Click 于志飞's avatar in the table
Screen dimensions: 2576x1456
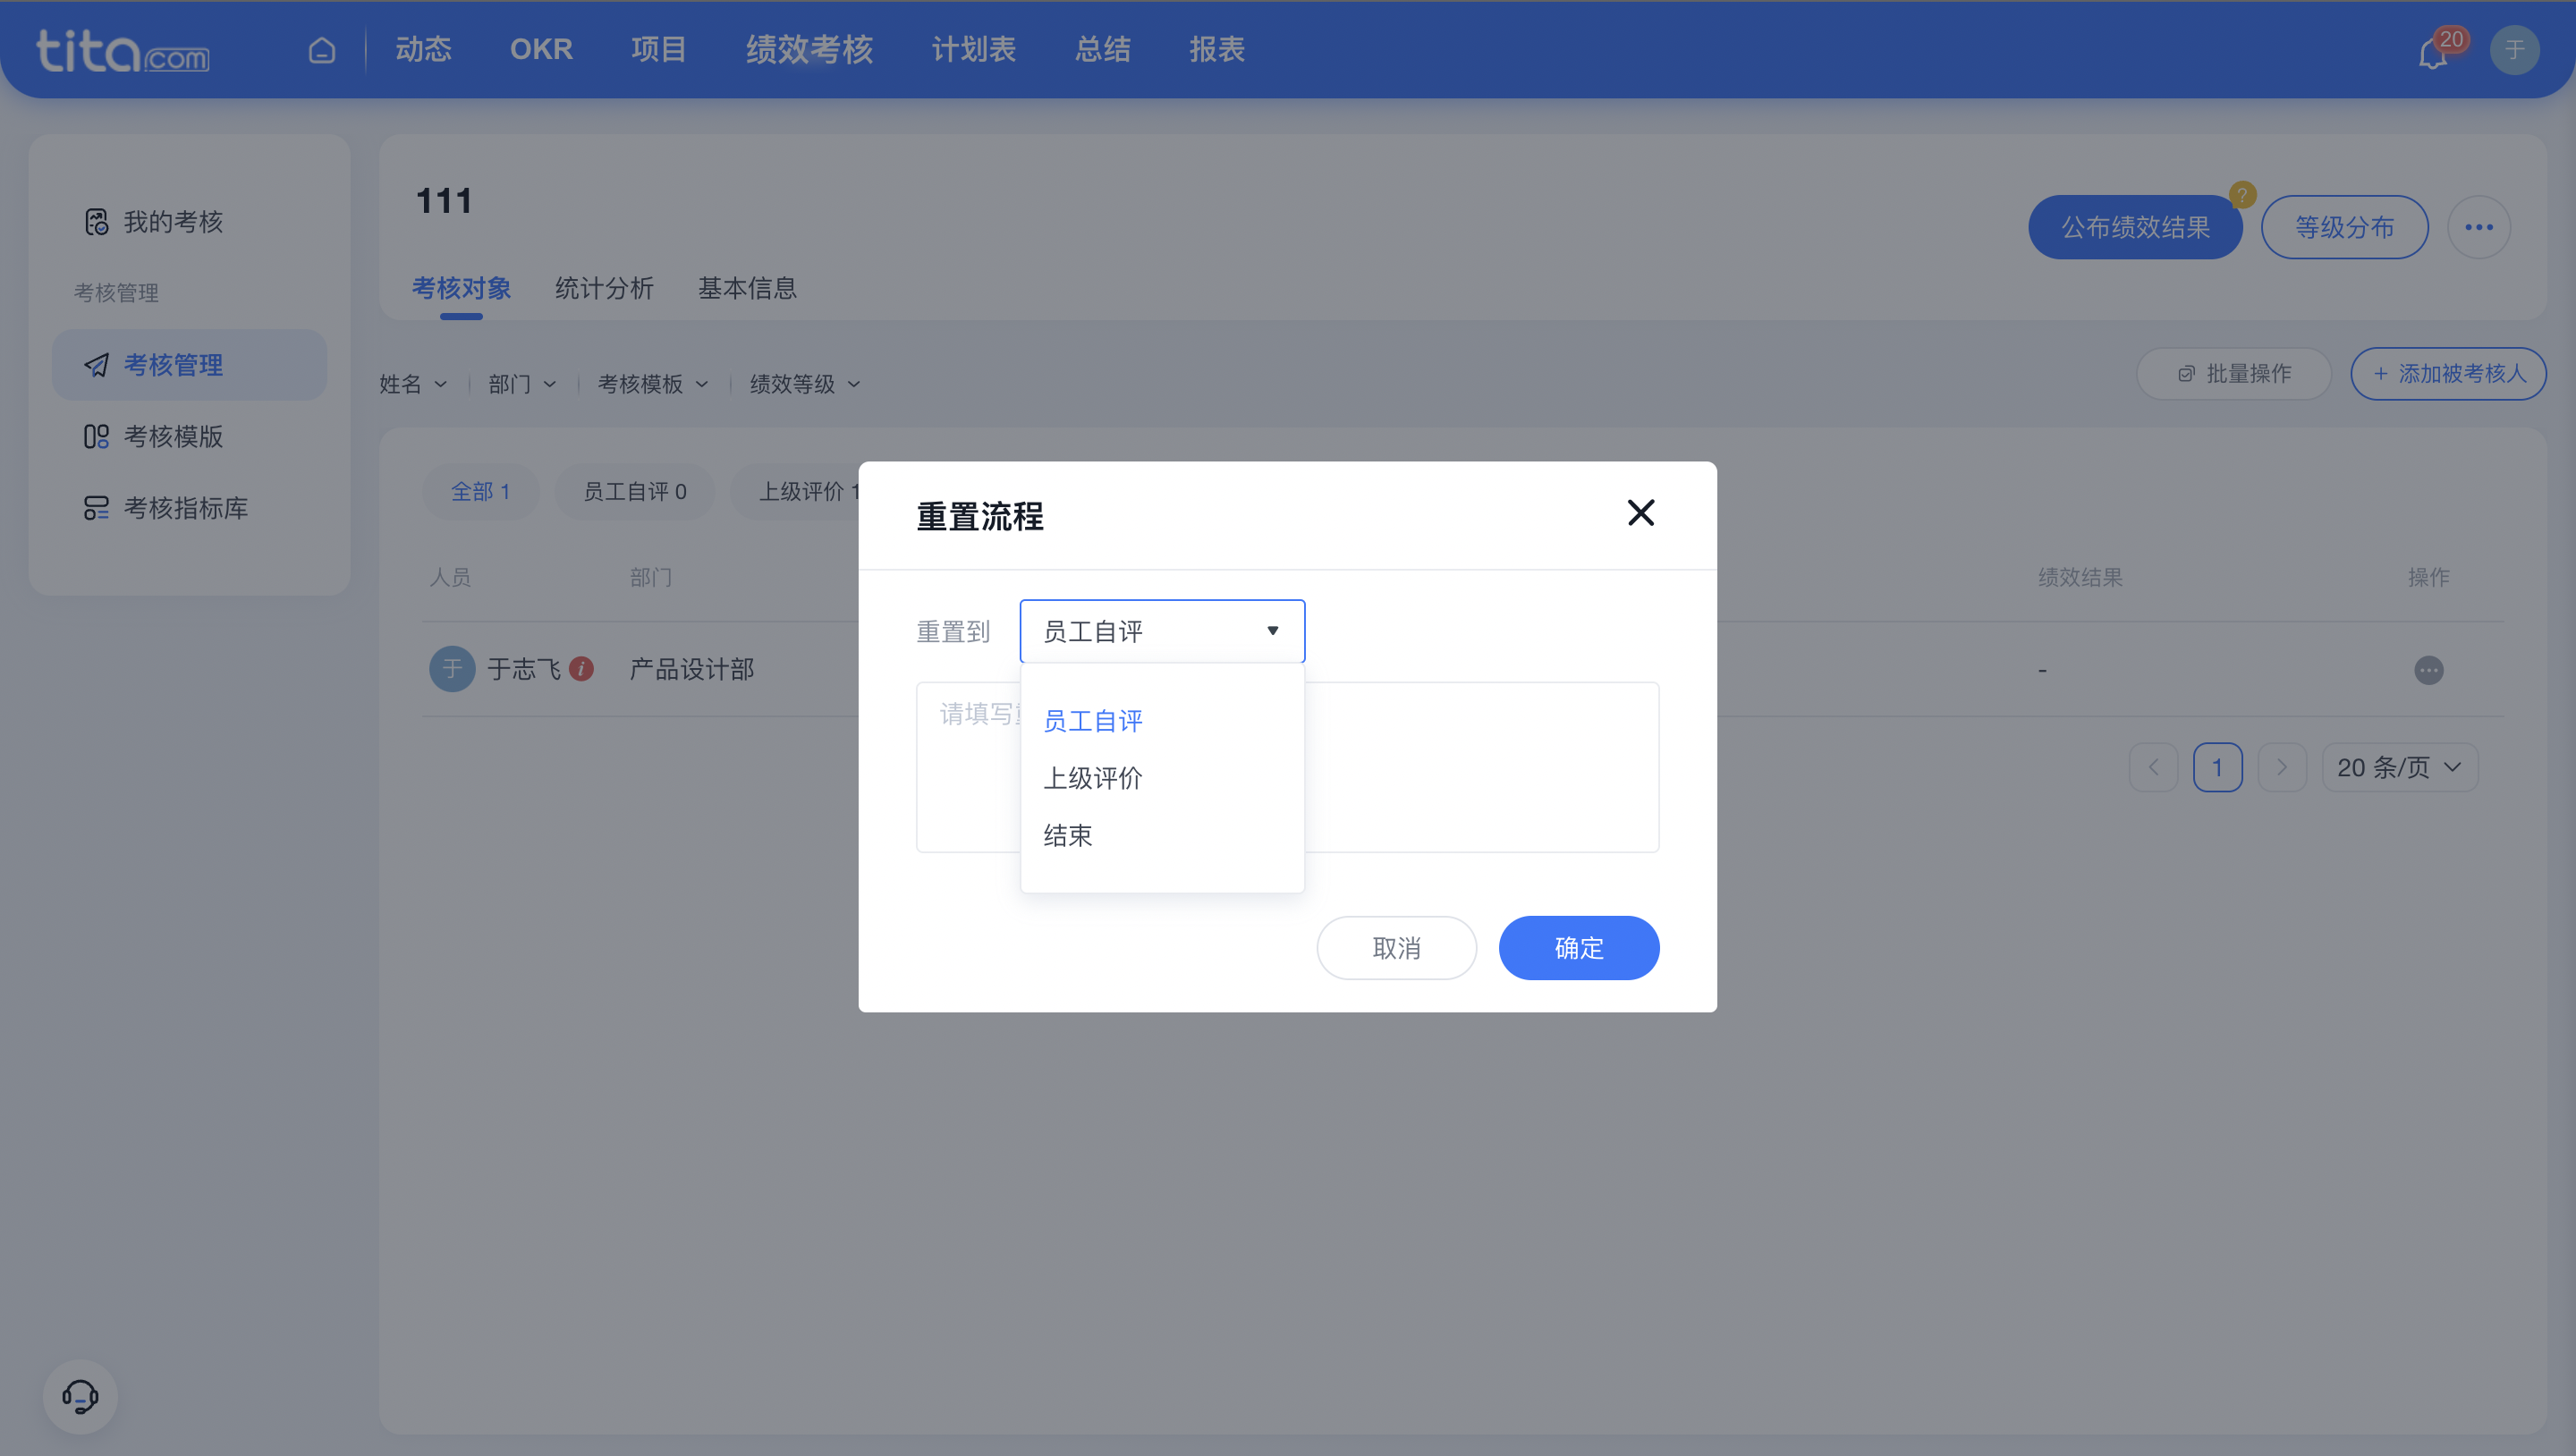452,668
